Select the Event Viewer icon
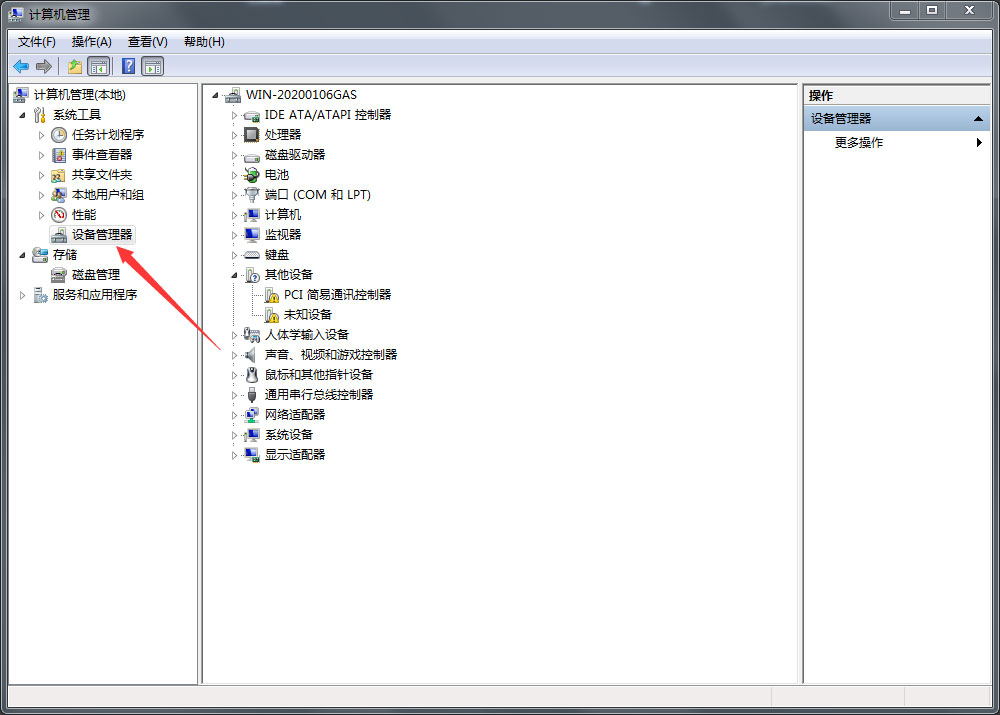This screenshot has height=715, width=1000. (x=59, y=155)
